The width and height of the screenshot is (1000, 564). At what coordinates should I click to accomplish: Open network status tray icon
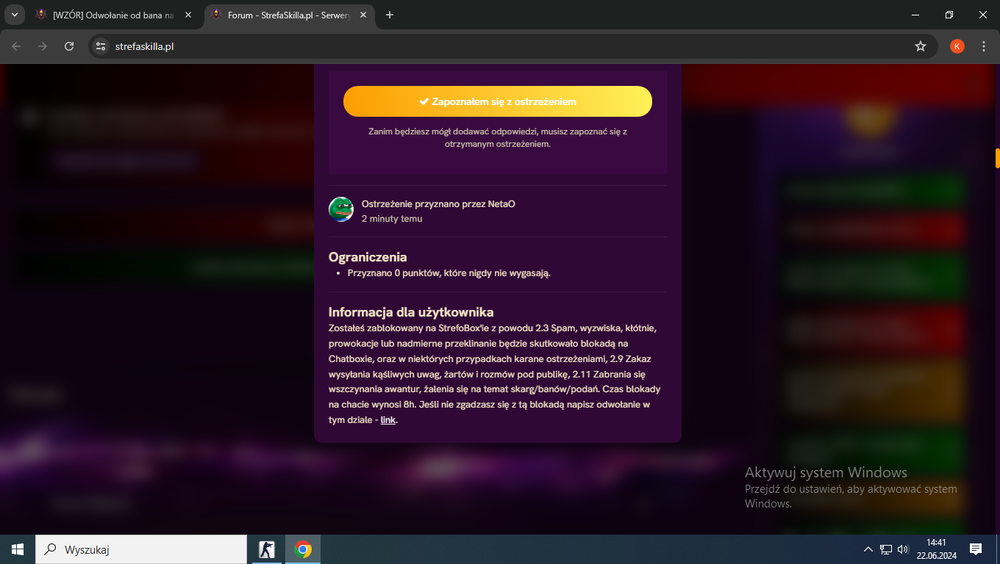886,549
